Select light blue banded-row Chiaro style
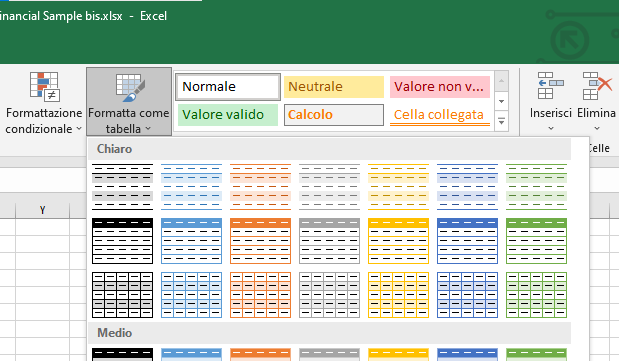Image resolution: width=619 pixels, height=361 pixels. 191,187
